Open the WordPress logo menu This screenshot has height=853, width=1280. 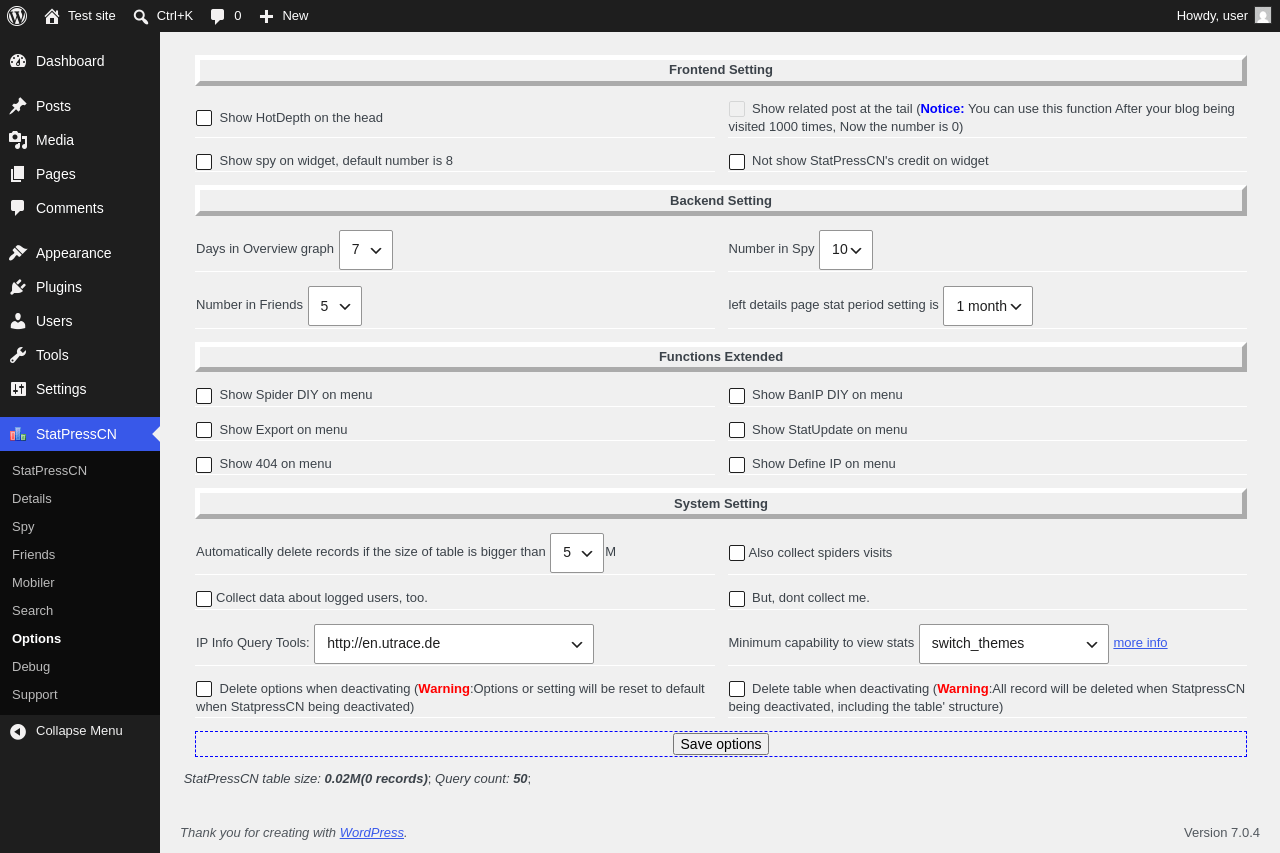point(17,16)
